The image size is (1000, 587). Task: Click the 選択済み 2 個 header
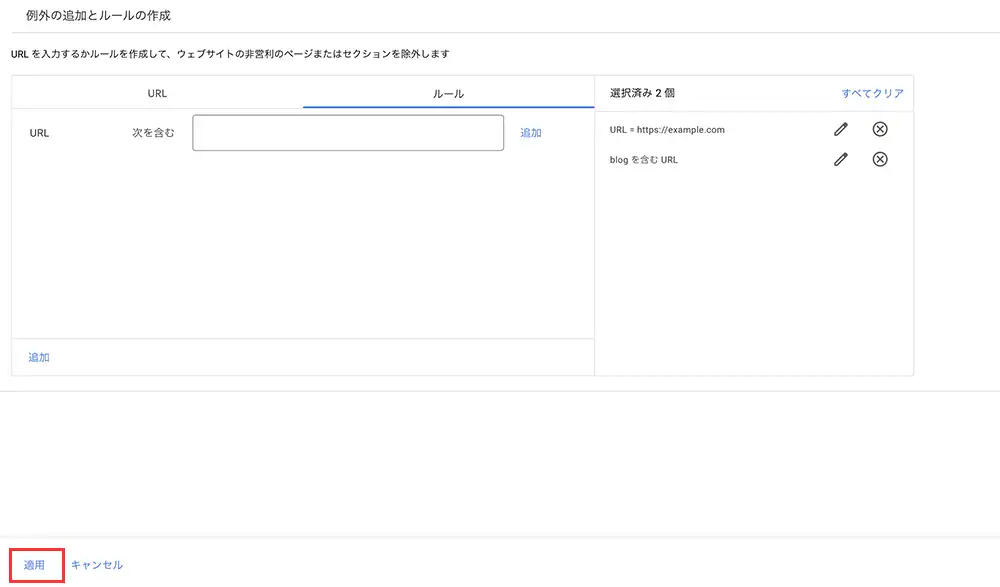click(x=642, y=93)
